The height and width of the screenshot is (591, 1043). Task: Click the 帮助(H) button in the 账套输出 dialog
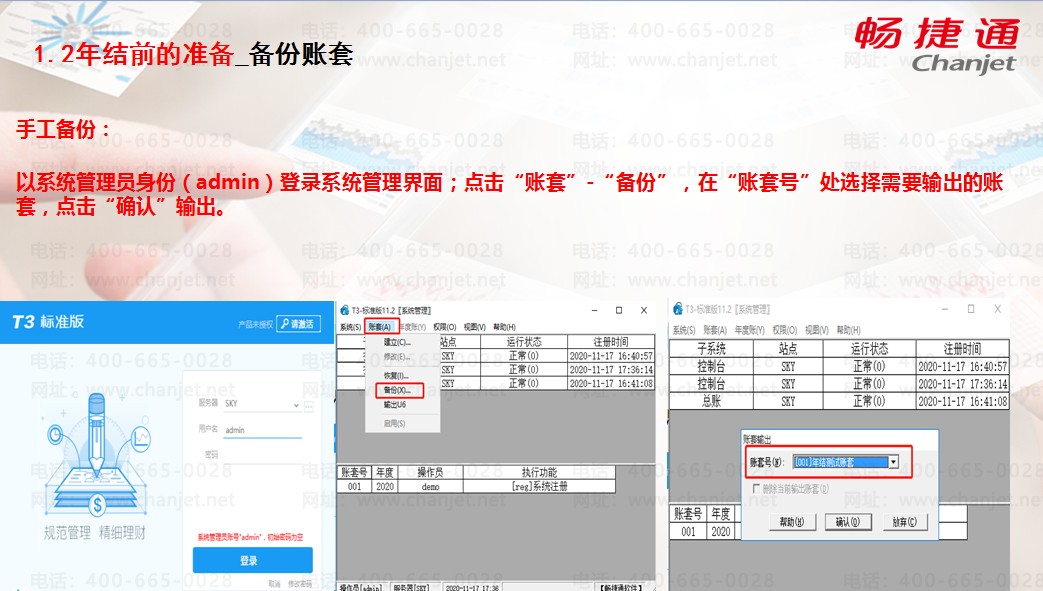point(792,522)
